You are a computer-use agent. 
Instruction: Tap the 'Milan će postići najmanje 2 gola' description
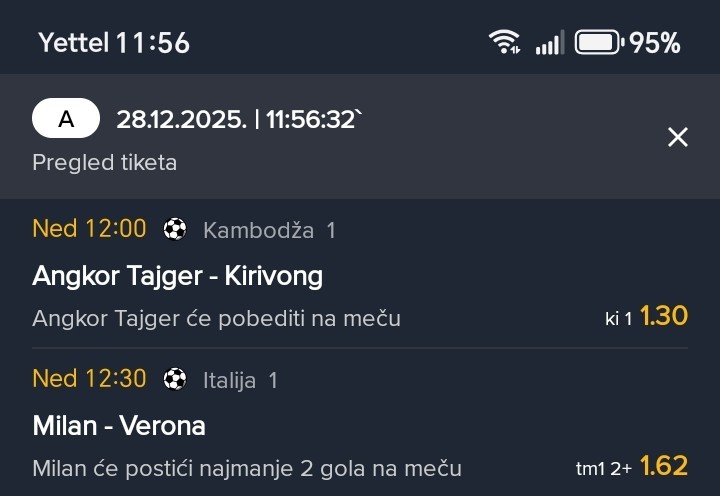pyautogui.click(x=246, y=468)
